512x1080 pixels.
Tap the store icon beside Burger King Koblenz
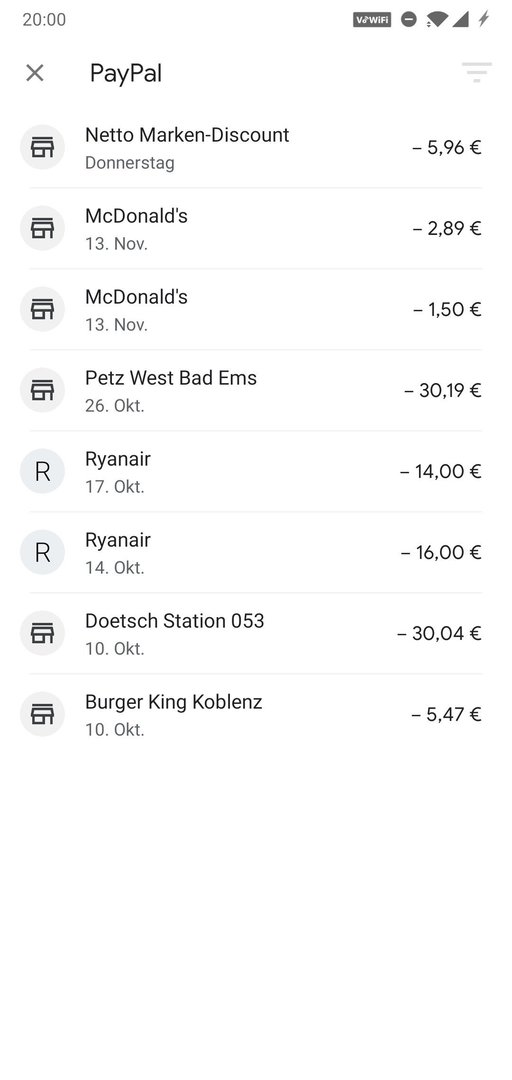[42, 714]
